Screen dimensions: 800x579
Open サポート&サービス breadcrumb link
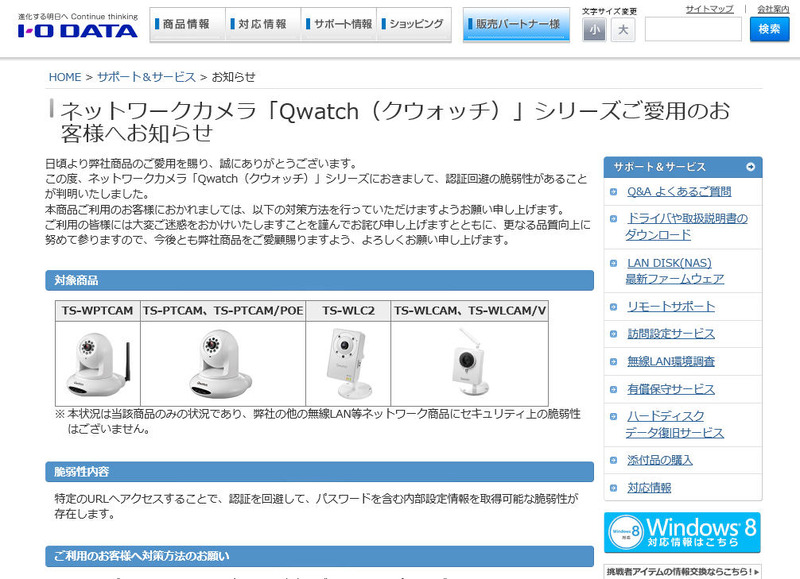(x=146, y=77)
